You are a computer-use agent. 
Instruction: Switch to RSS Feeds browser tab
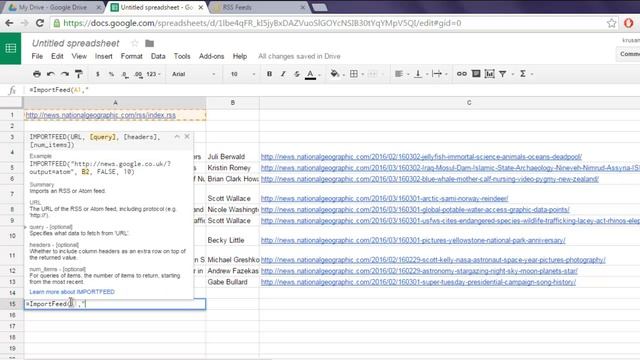tap(258, 7)
